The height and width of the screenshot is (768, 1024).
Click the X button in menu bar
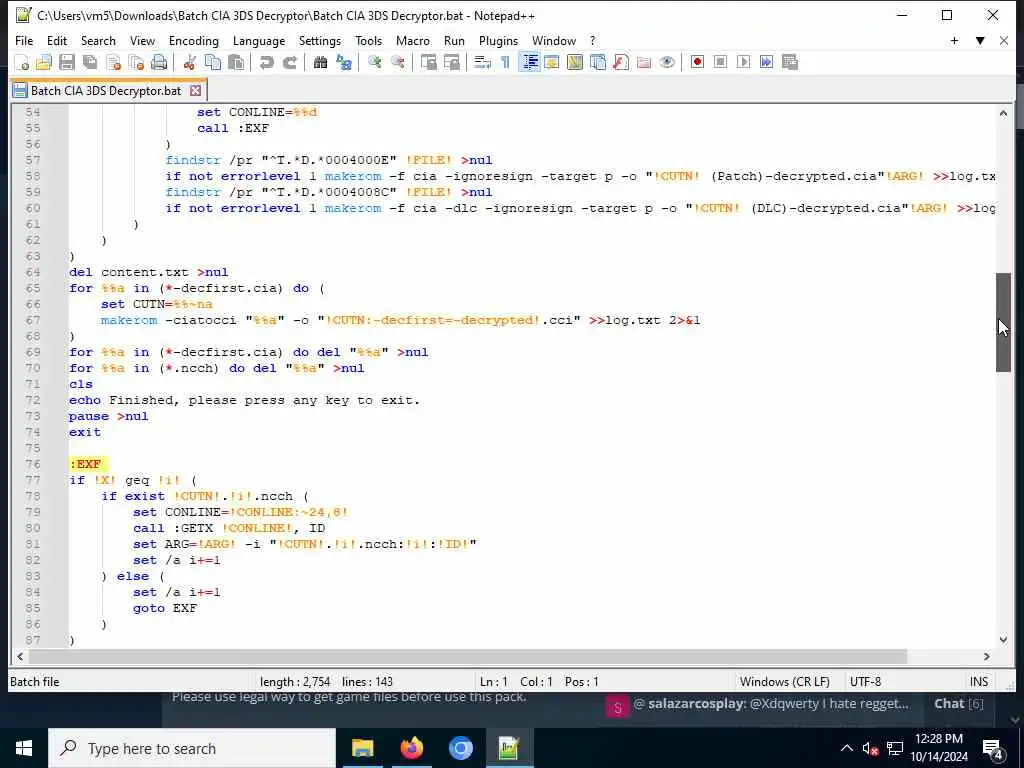click(x=1004, y=40)
